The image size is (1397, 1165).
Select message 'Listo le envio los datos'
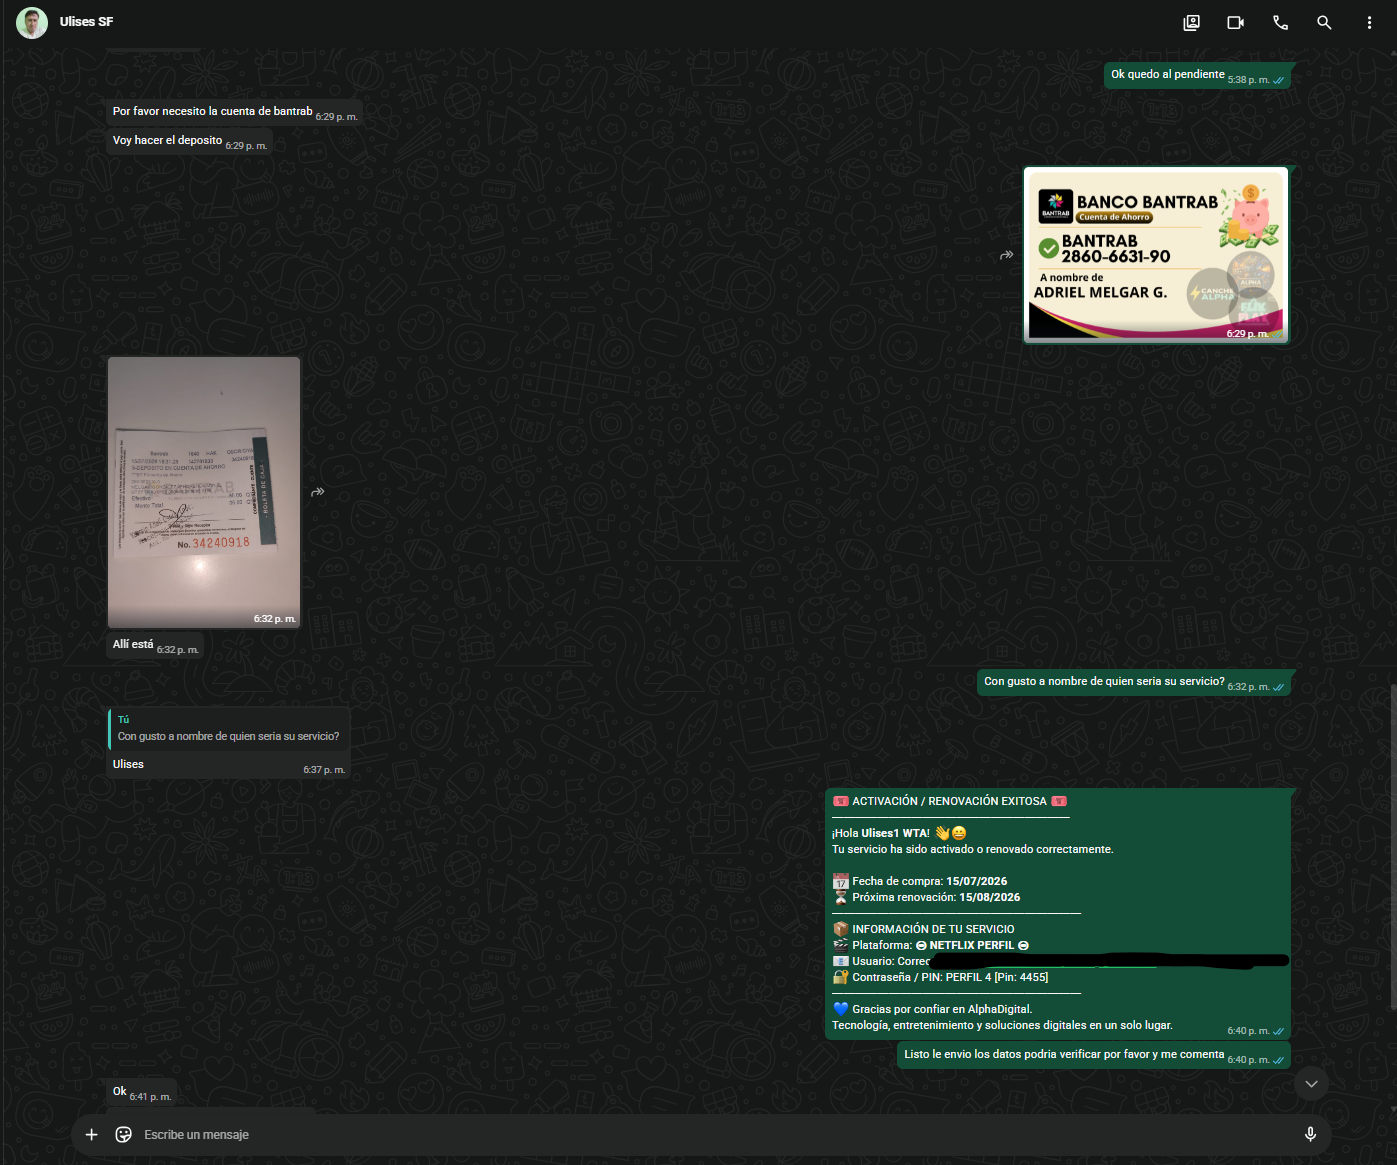pyautogui.click(x=1064, y=1055)
